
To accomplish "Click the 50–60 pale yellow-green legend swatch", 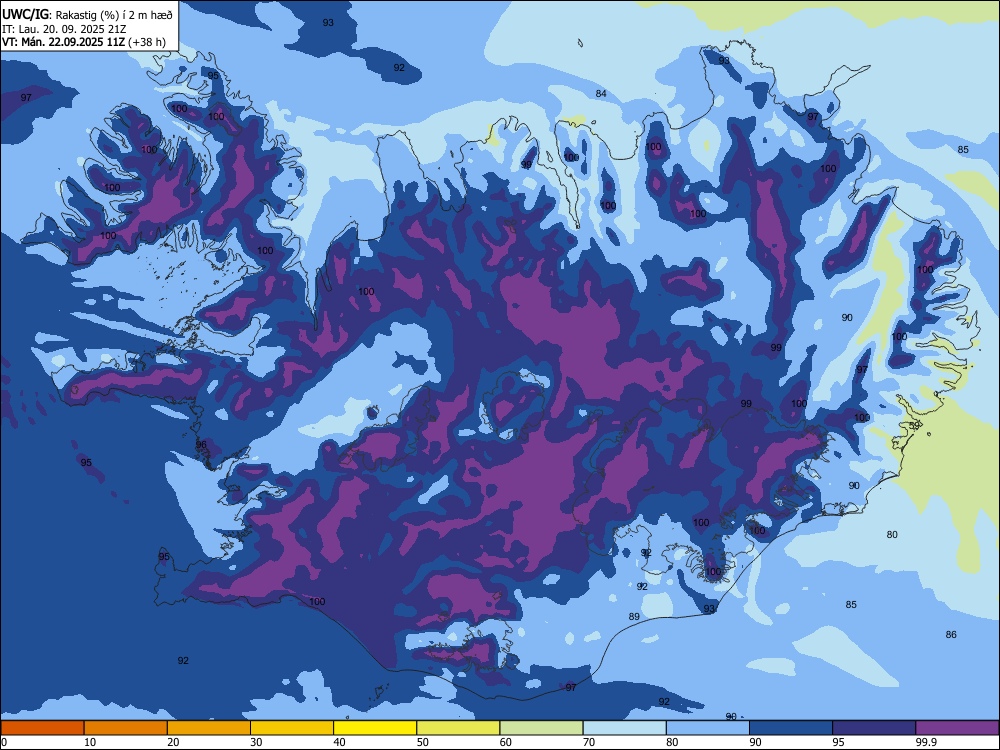I will pos(459,728).
